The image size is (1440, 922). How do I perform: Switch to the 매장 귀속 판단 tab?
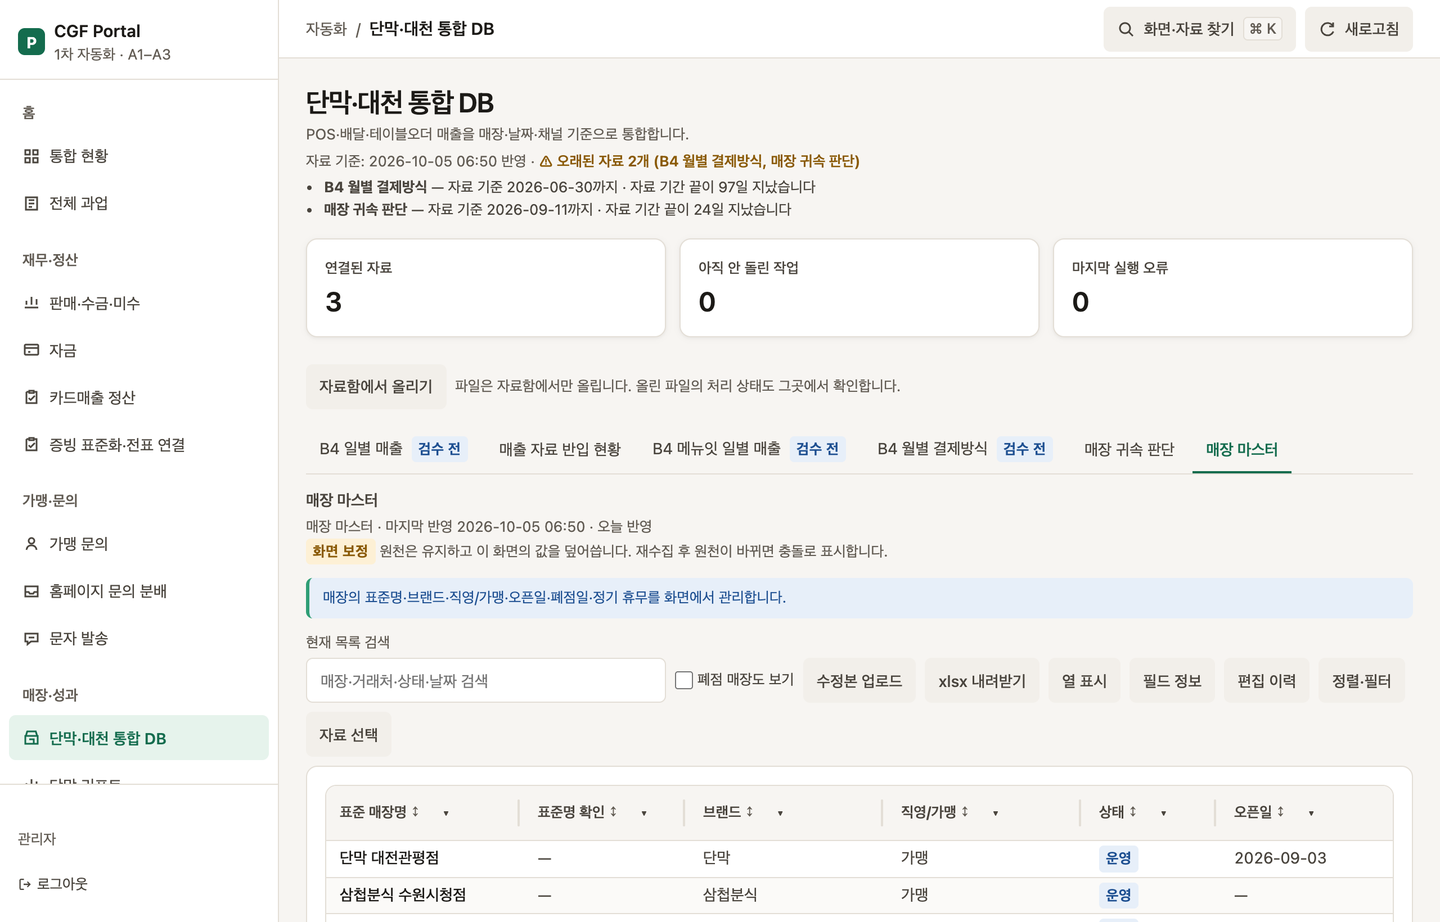[x=1129, y=449]
